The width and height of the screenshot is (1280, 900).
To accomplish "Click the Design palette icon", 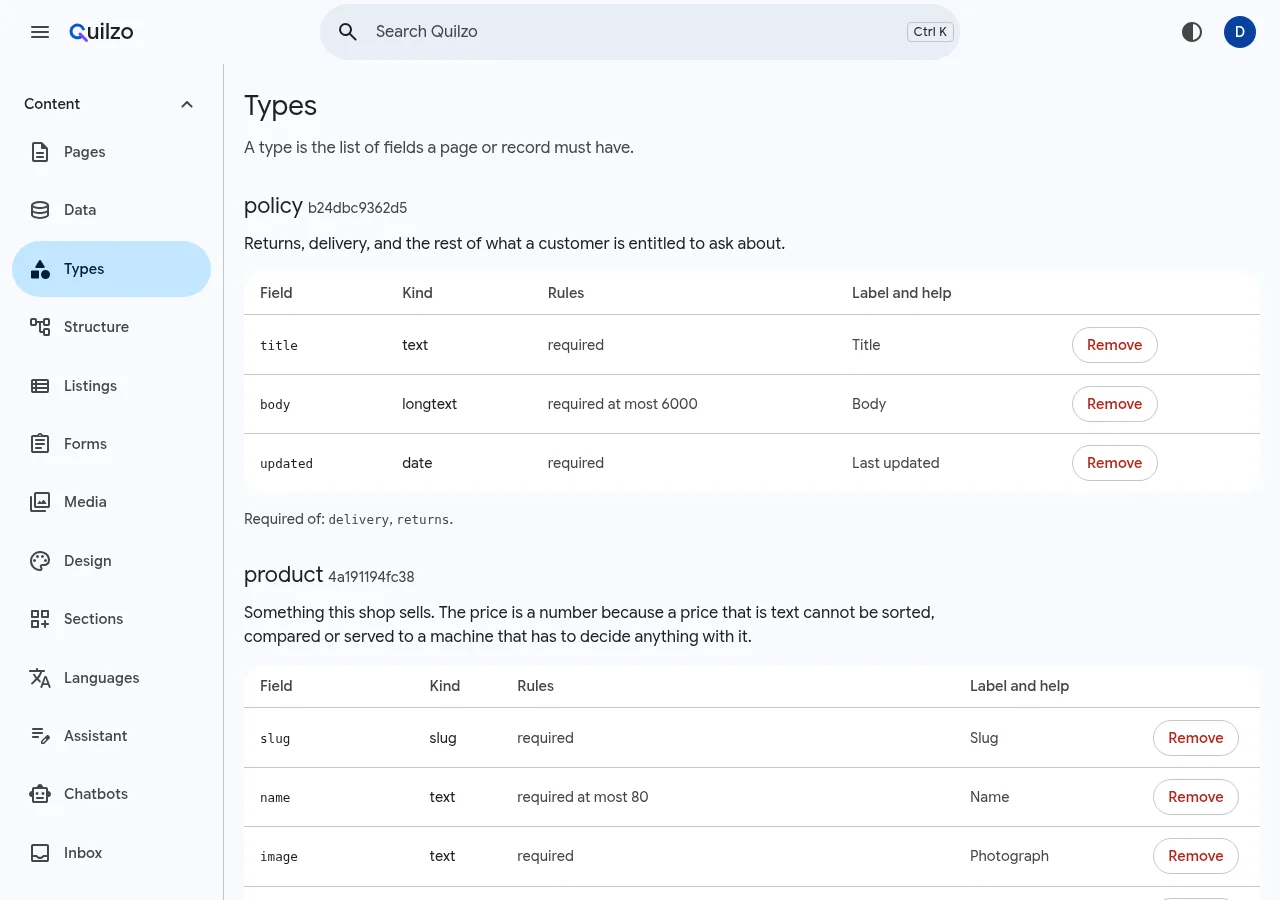I will (x=40, y=561).
